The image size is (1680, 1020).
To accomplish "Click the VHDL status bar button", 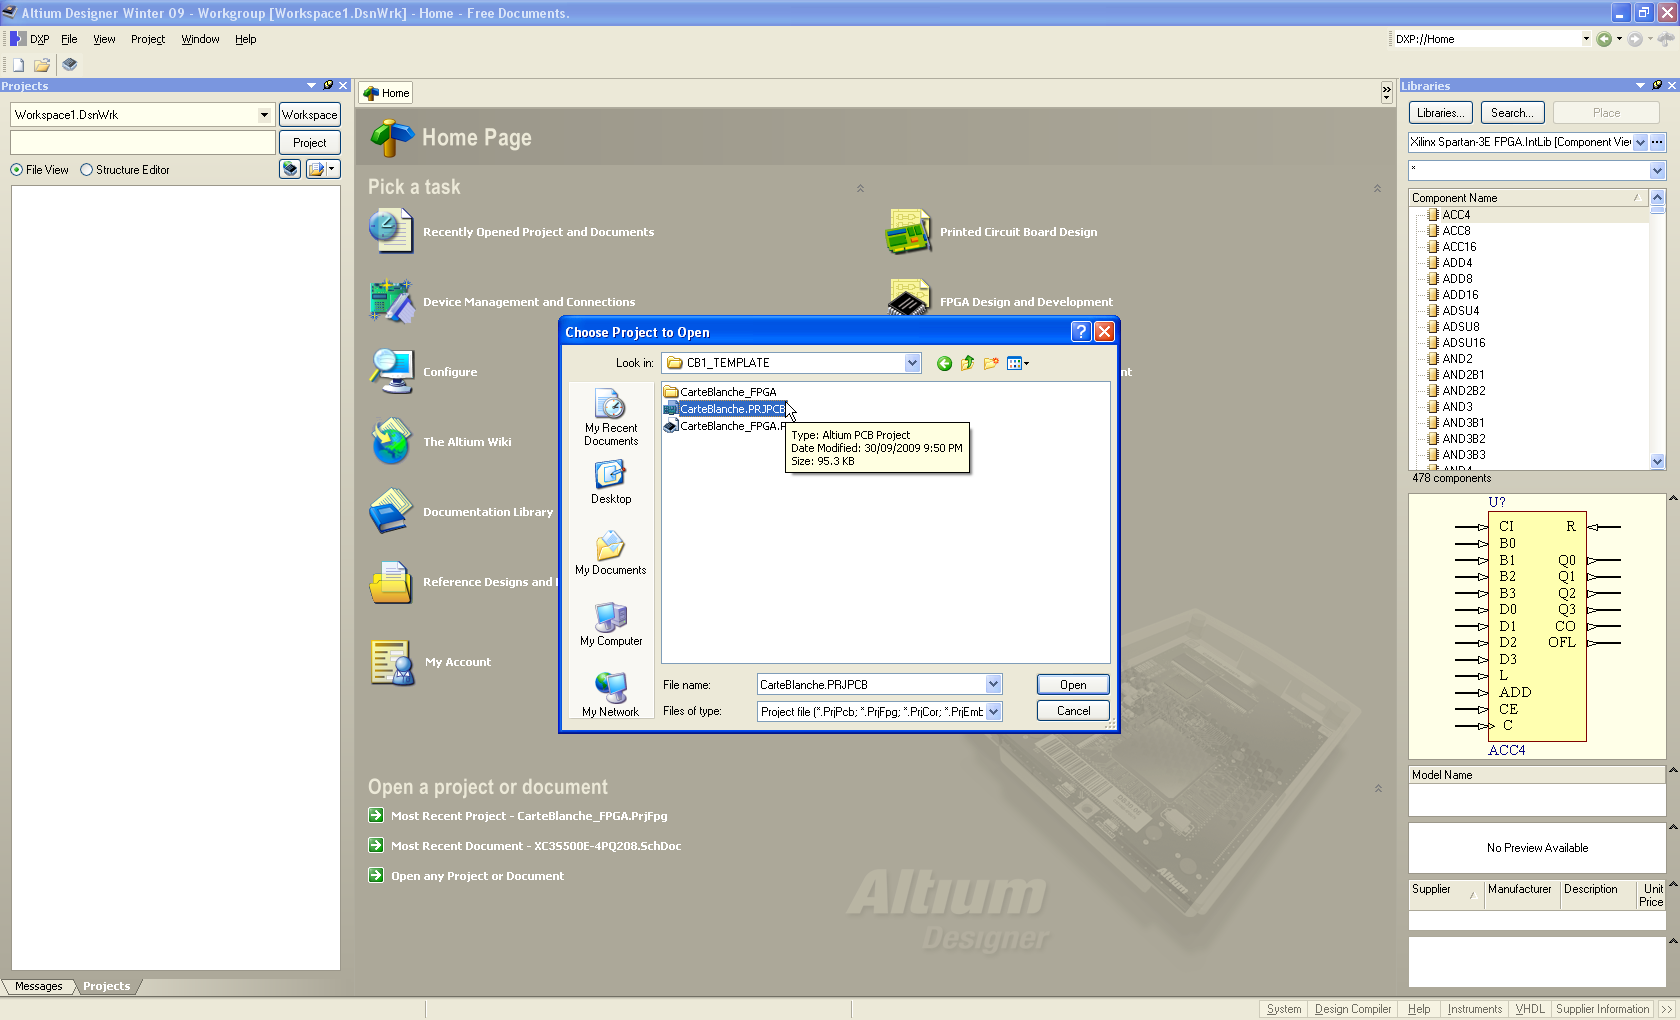I will pyautogui.click(x=1529, y=1009).
